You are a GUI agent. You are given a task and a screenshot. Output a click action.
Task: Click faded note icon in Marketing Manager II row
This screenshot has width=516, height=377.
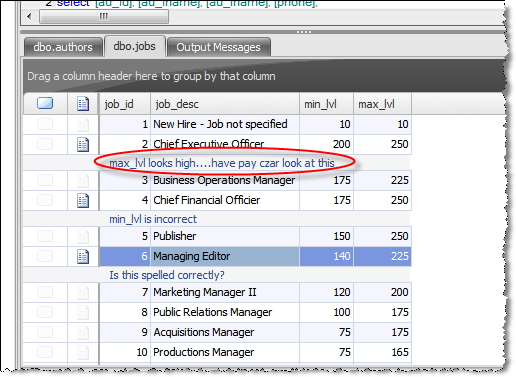pos(83,293)
